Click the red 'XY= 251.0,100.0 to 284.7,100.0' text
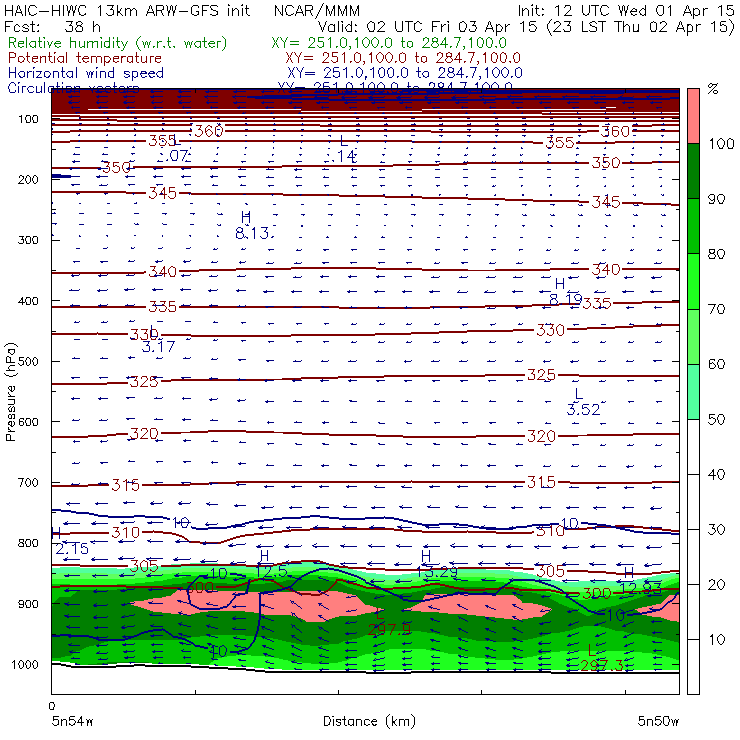 [403, 58]
